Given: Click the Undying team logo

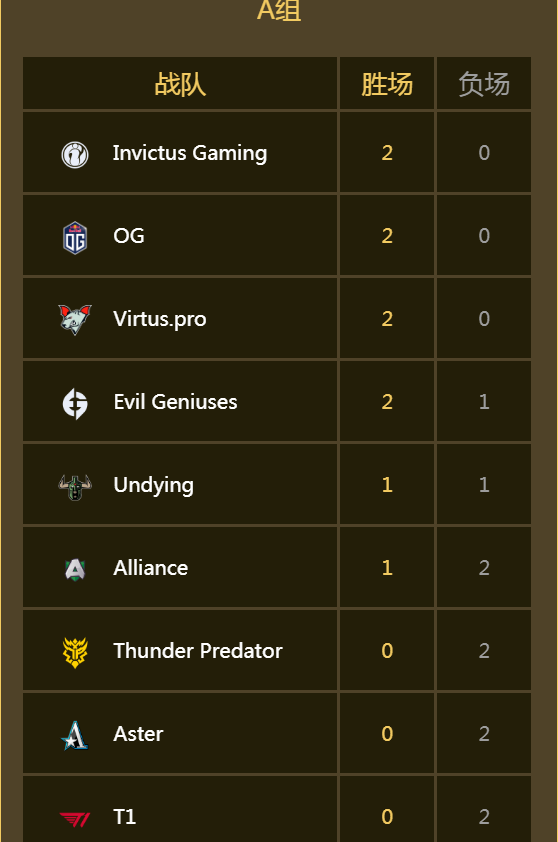Looking at the screenshot, I should (75, 487).
